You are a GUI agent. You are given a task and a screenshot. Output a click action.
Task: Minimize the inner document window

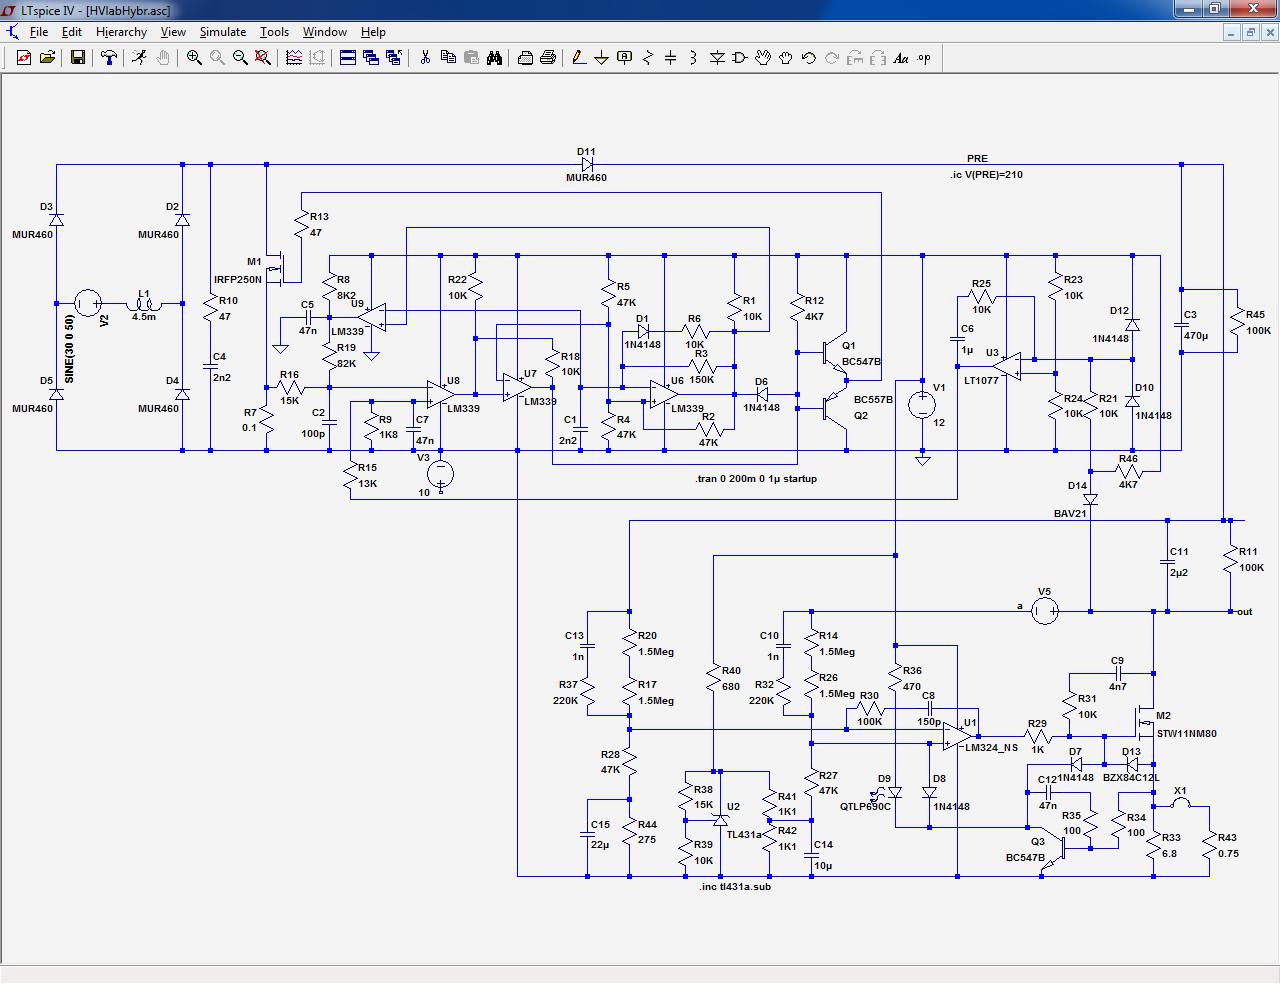[1232, 32]
